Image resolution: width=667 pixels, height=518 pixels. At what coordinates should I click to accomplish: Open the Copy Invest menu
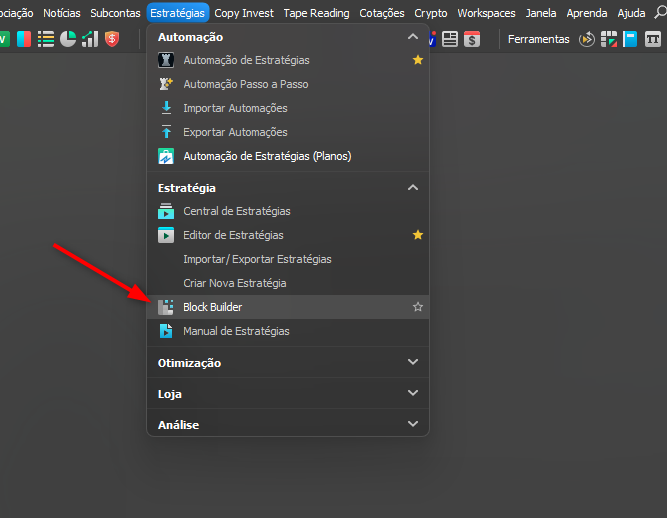pos(244,13)
